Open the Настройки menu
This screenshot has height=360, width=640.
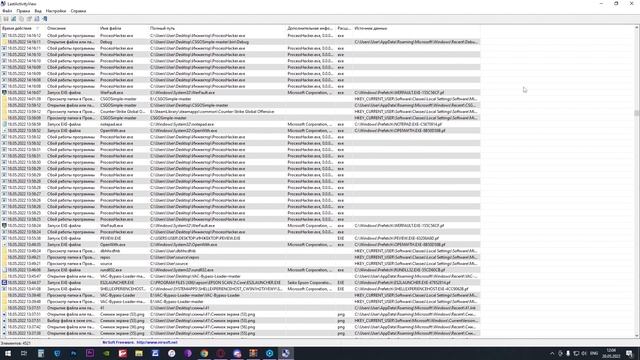56,11
